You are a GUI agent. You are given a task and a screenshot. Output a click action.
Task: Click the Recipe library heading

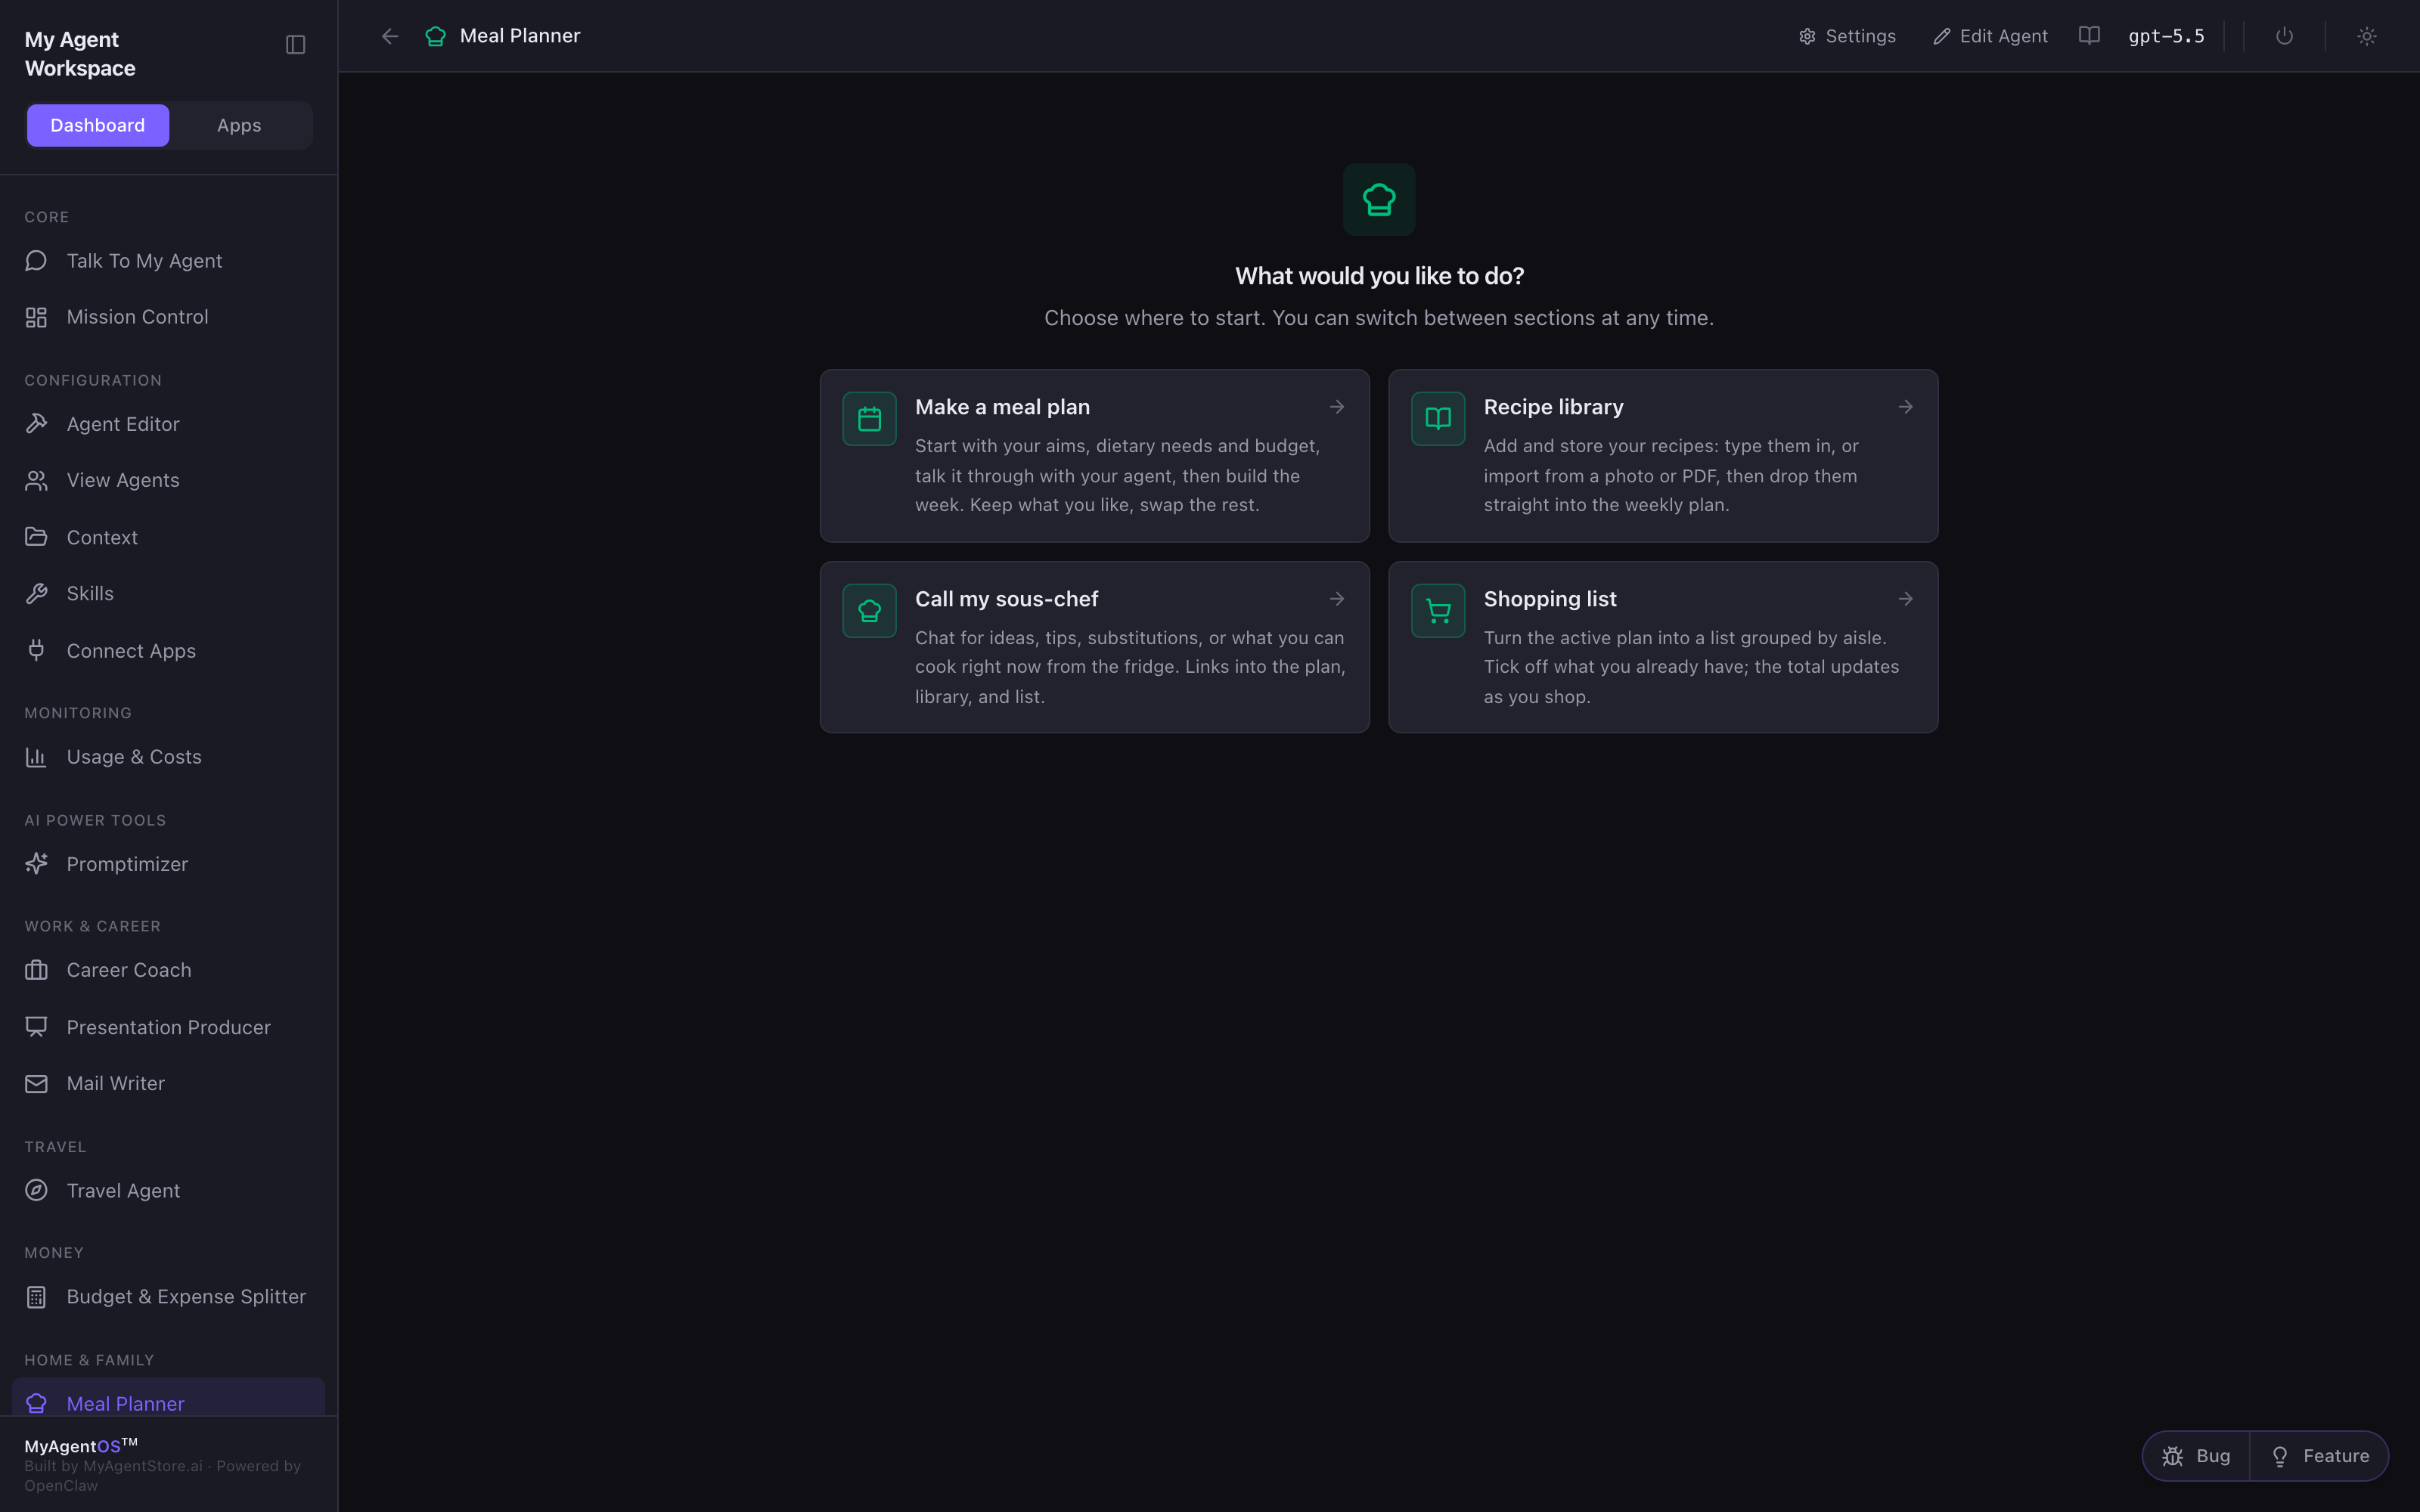[x=1553, y=407]
